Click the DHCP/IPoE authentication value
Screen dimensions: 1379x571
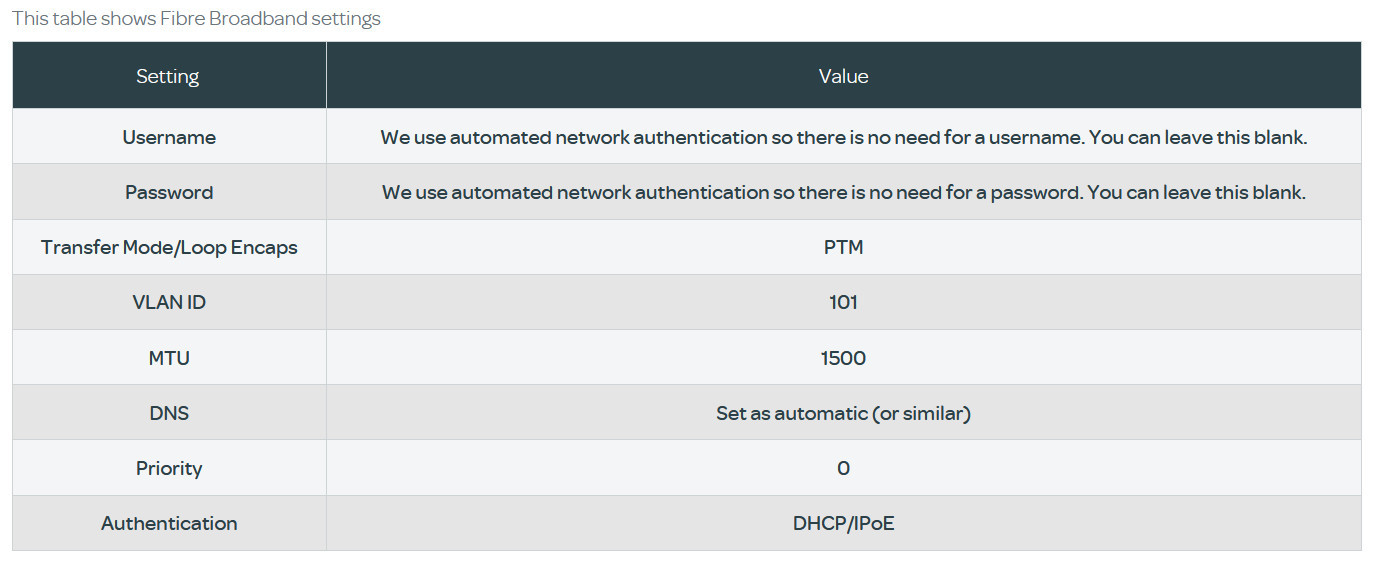(843, 523)
